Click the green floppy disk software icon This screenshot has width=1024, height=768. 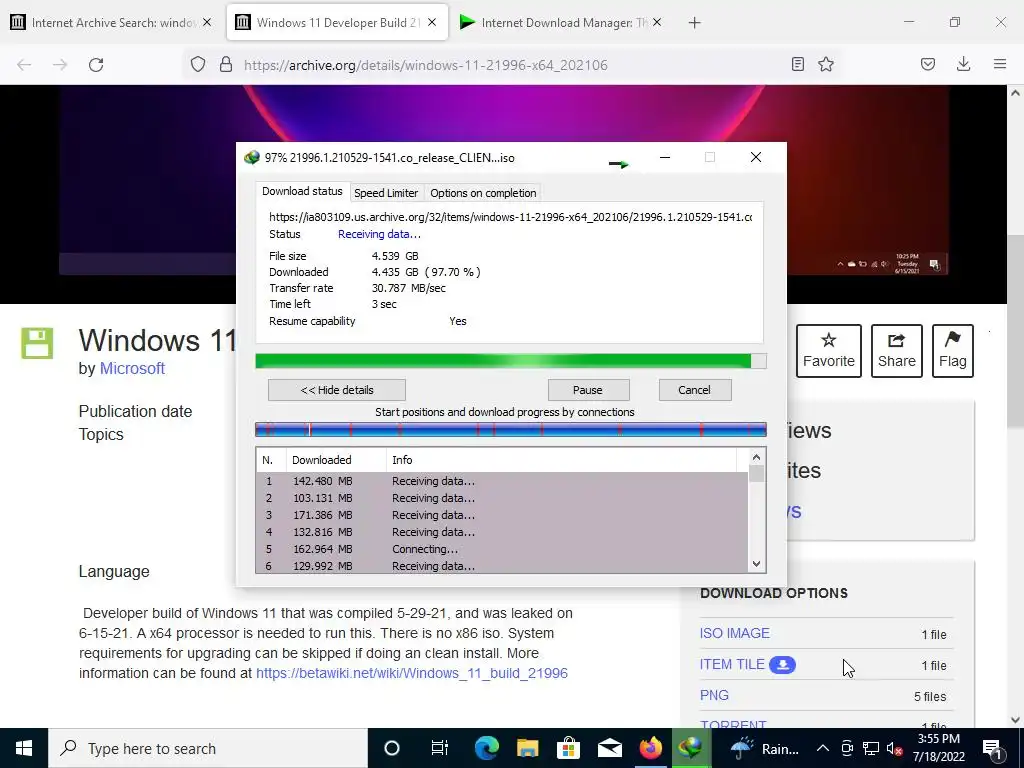click(37, 343)
